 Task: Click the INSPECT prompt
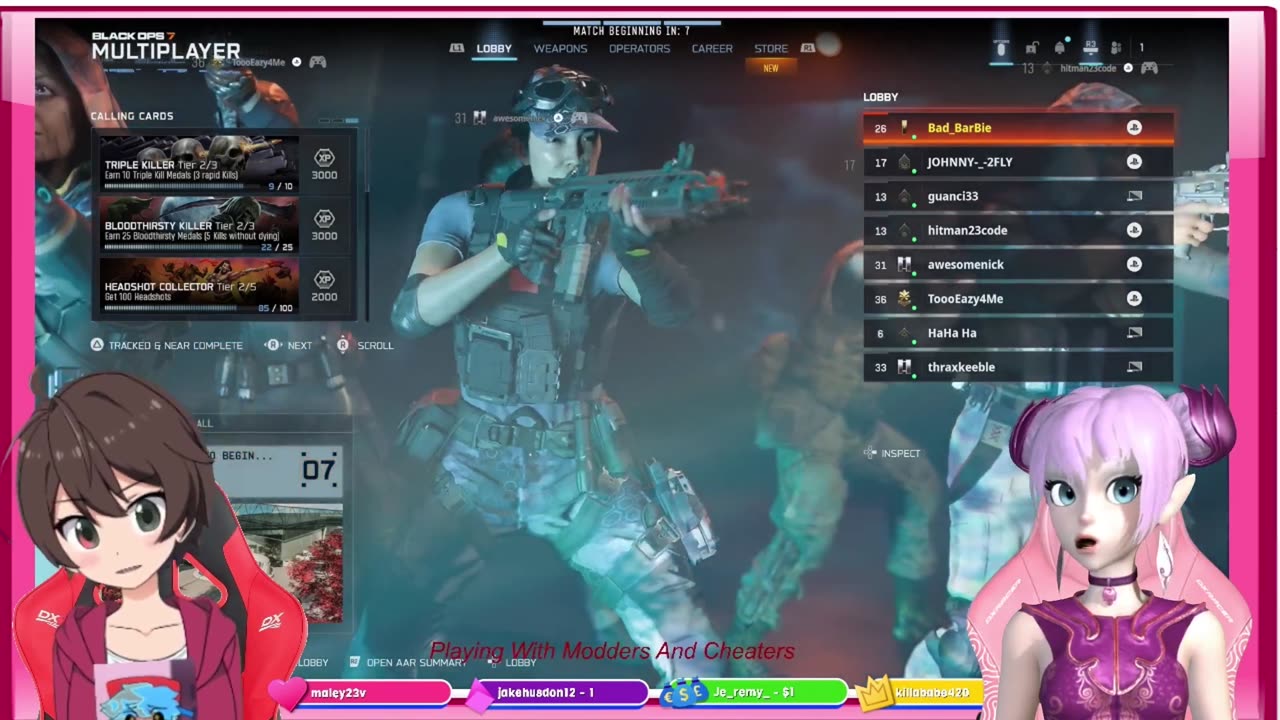pos(892,453)
